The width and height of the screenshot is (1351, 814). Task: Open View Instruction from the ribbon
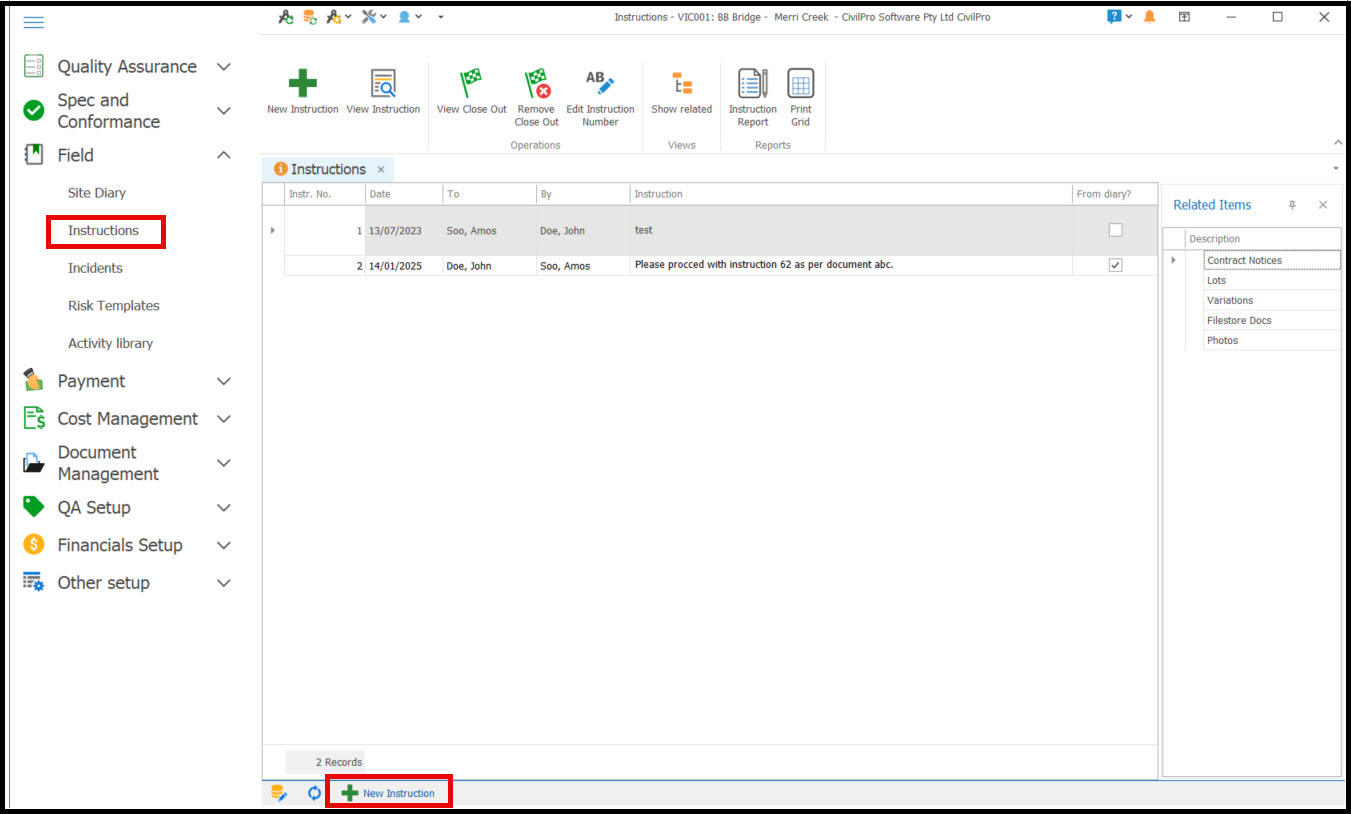pyautogui.click(x=383, y=85)
